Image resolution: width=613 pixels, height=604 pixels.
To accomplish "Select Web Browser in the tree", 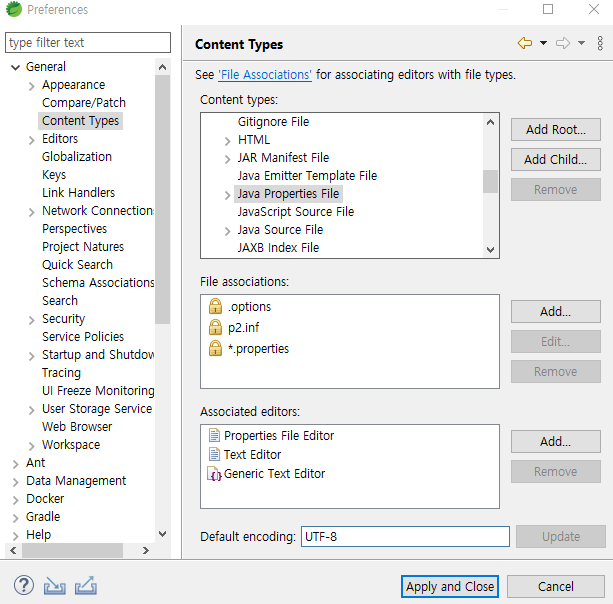I will (x=77, y=427).
